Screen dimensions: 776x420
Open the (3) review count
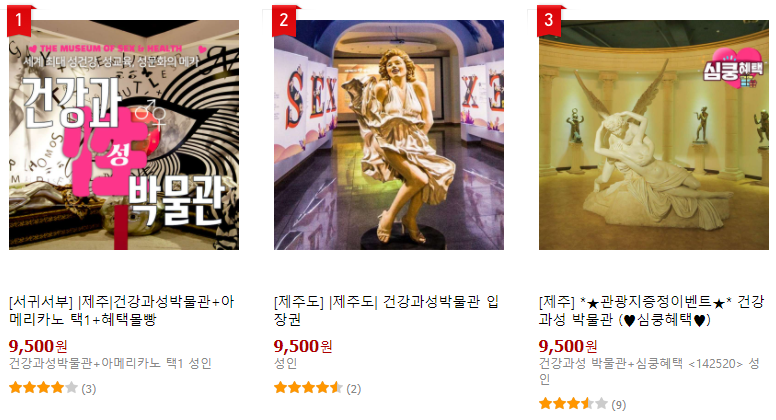(x=89, y=389)
